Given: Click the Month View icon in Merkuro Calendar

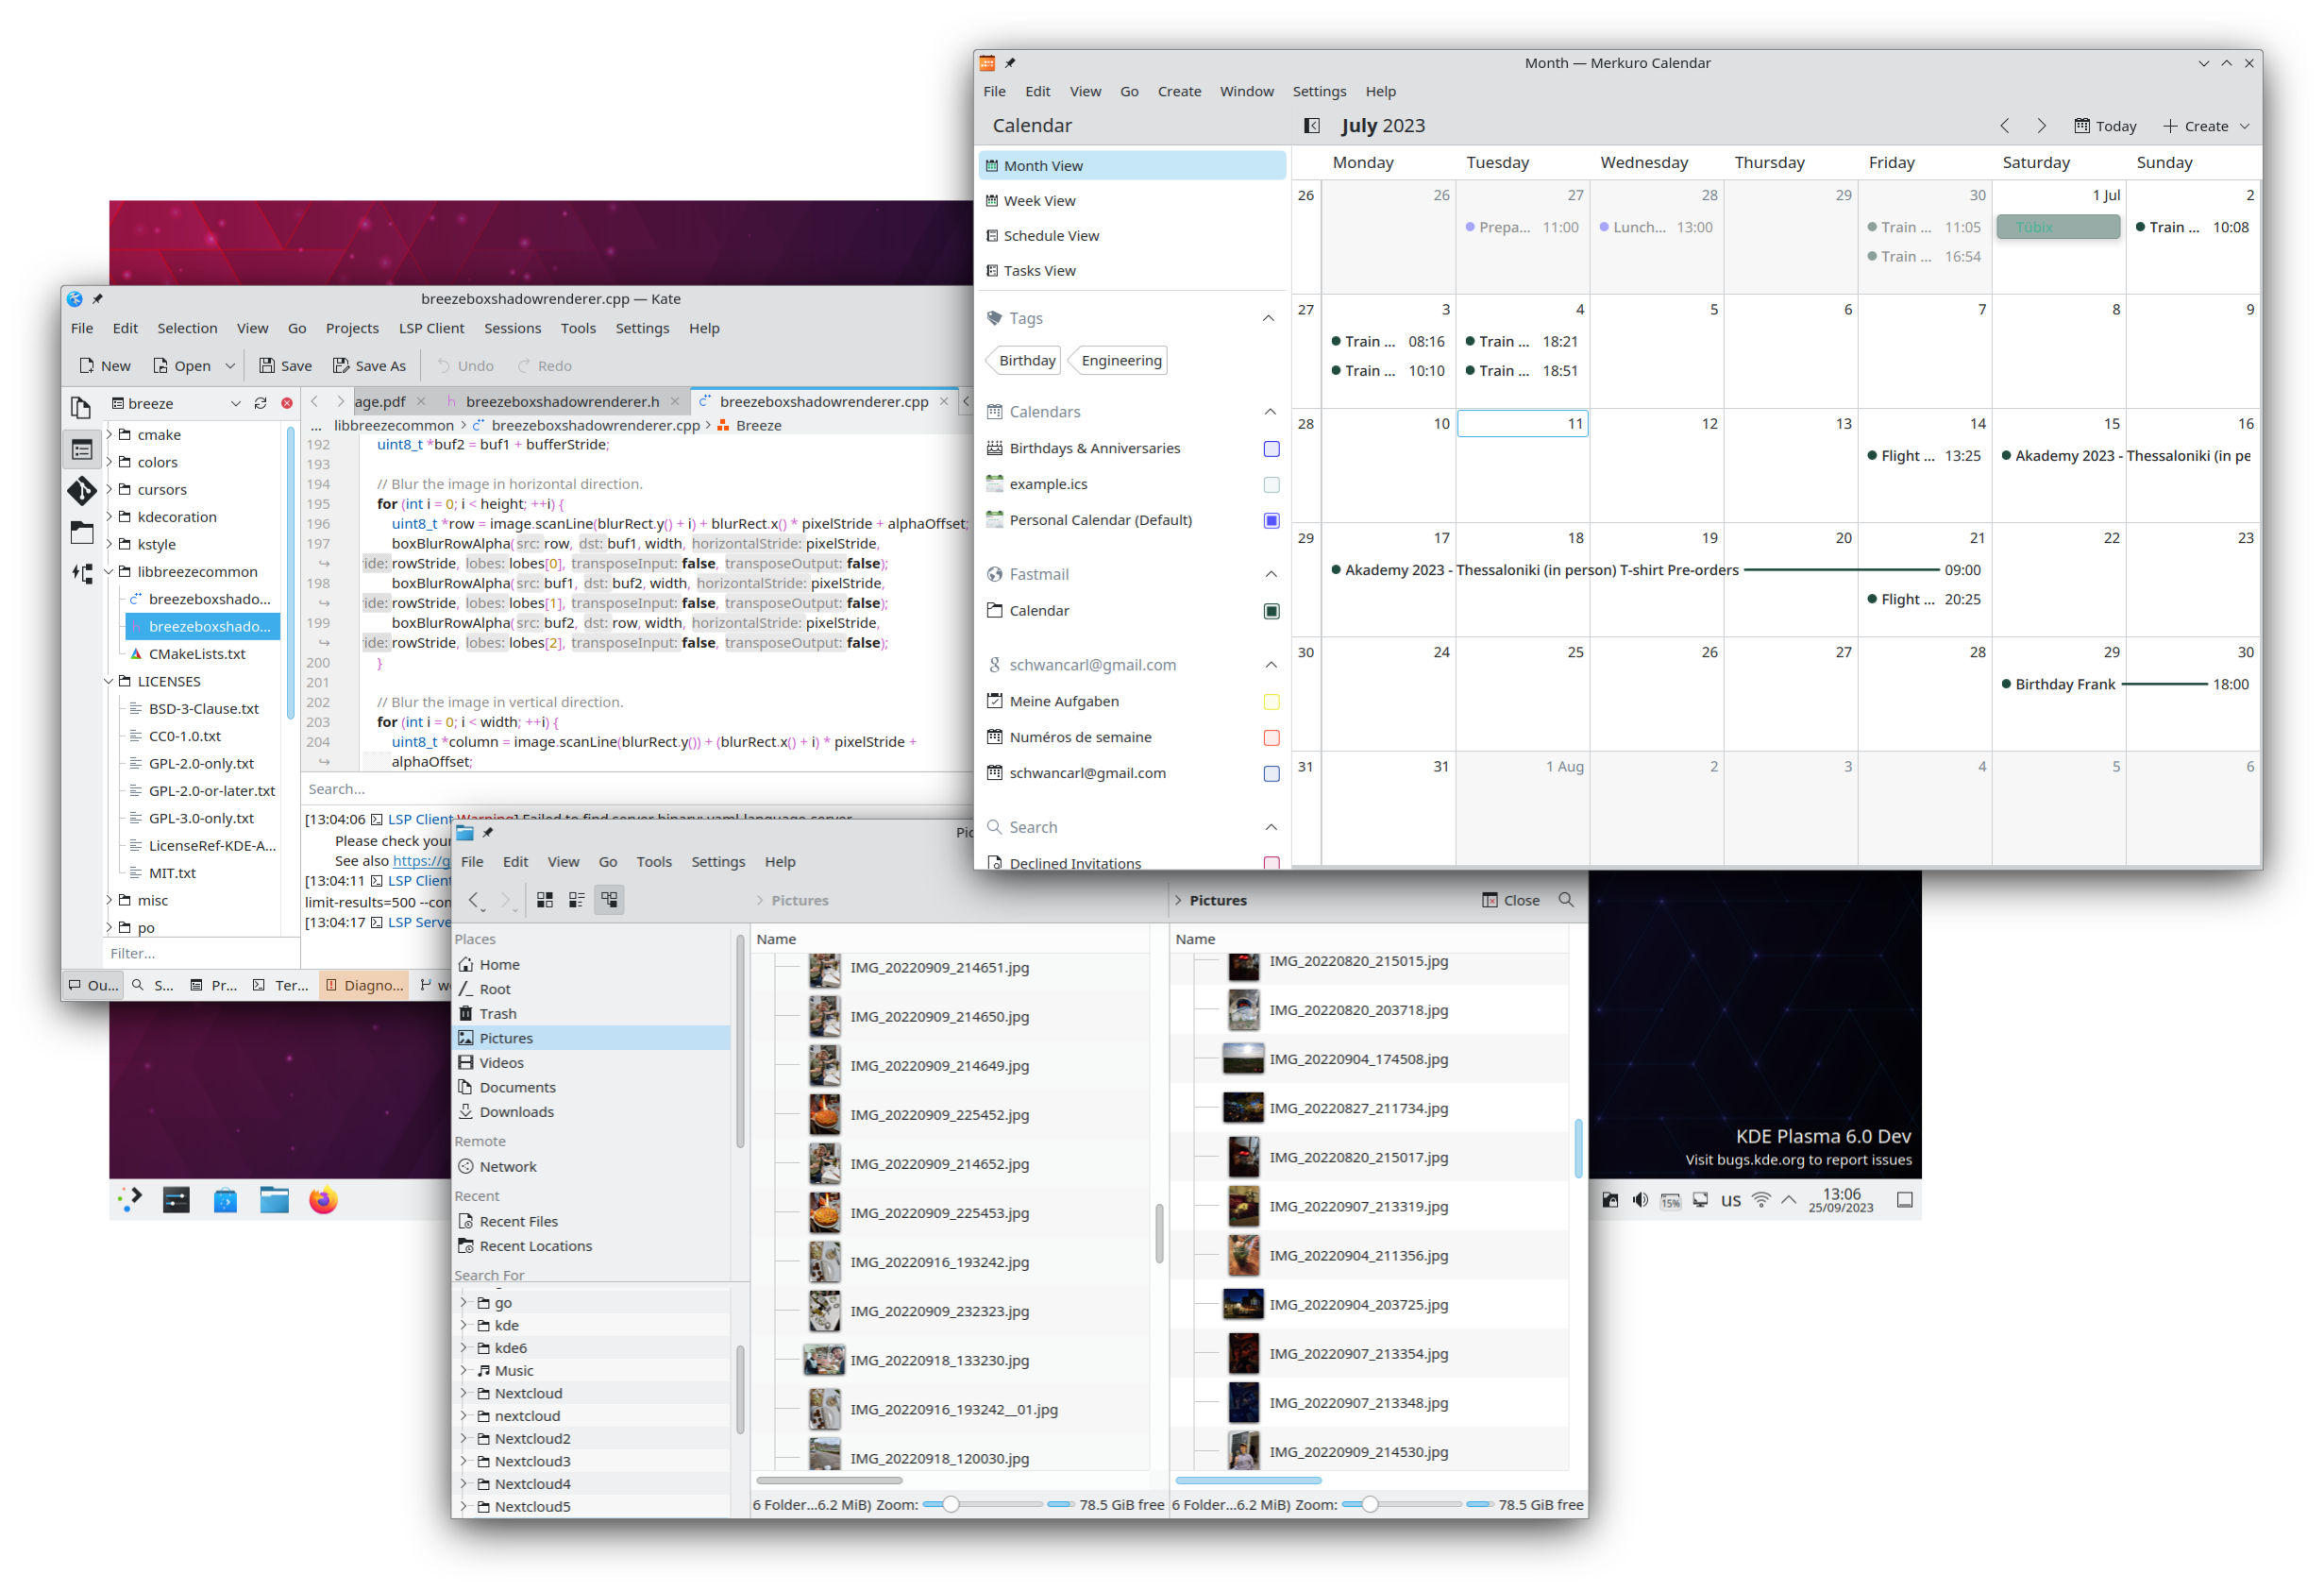Looking at the screenshot, I should tap(992, 166).
